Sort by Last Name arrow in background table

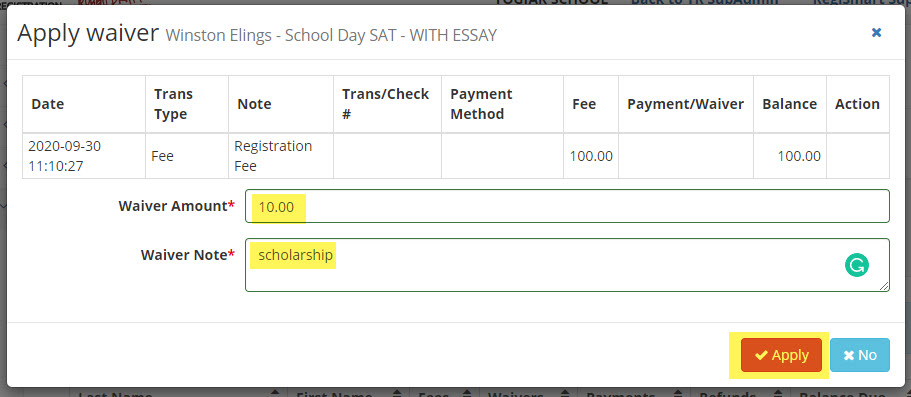point(275,394)
